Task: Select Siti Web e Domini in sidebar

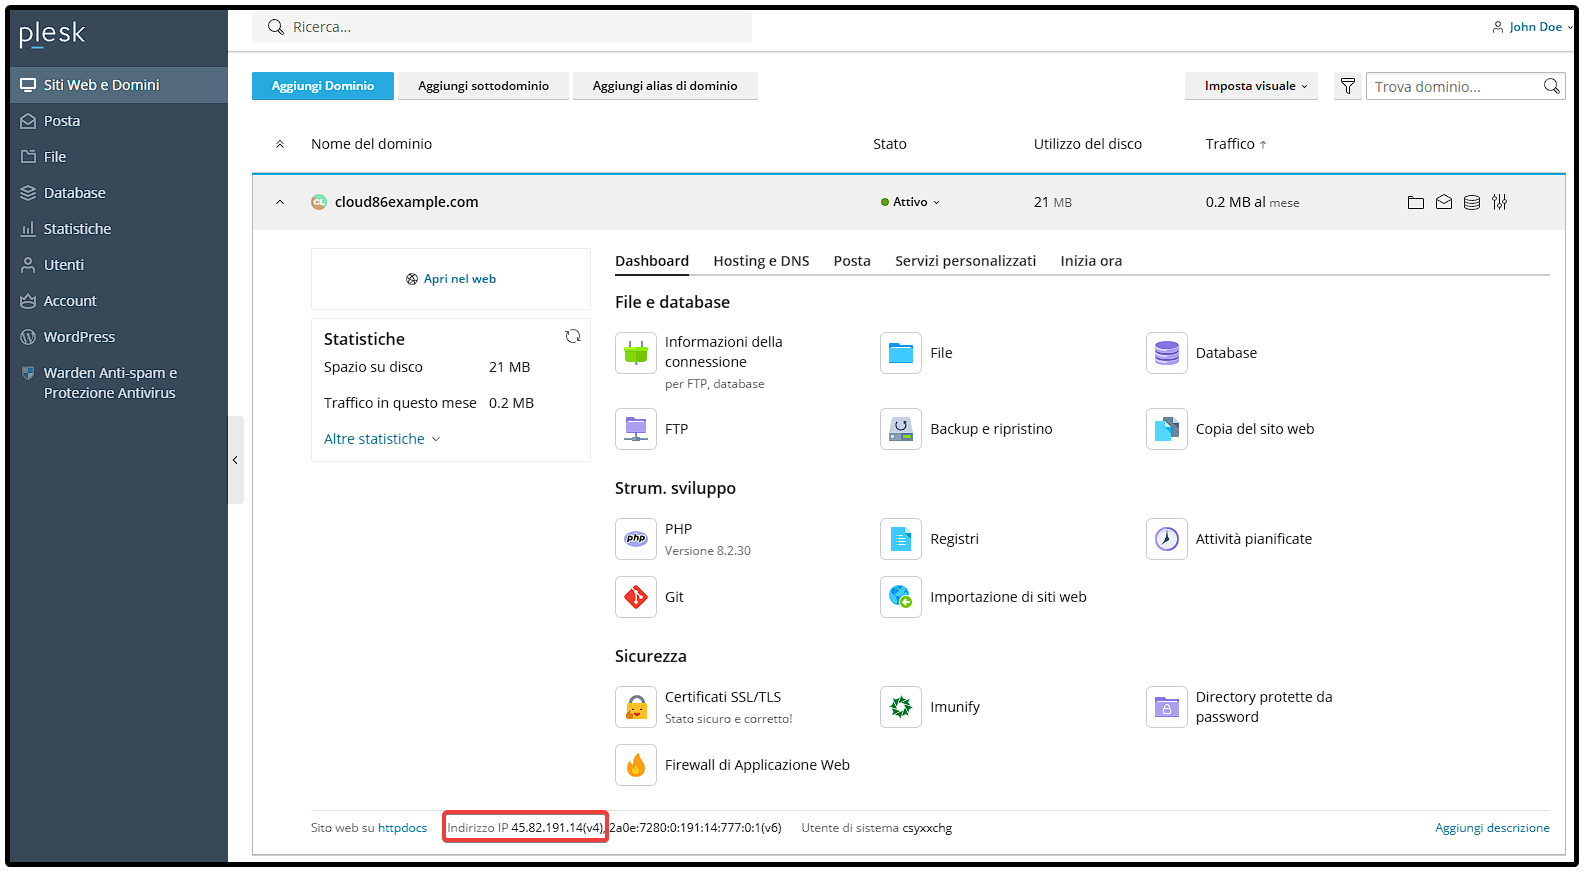Action: pos(119,85)
